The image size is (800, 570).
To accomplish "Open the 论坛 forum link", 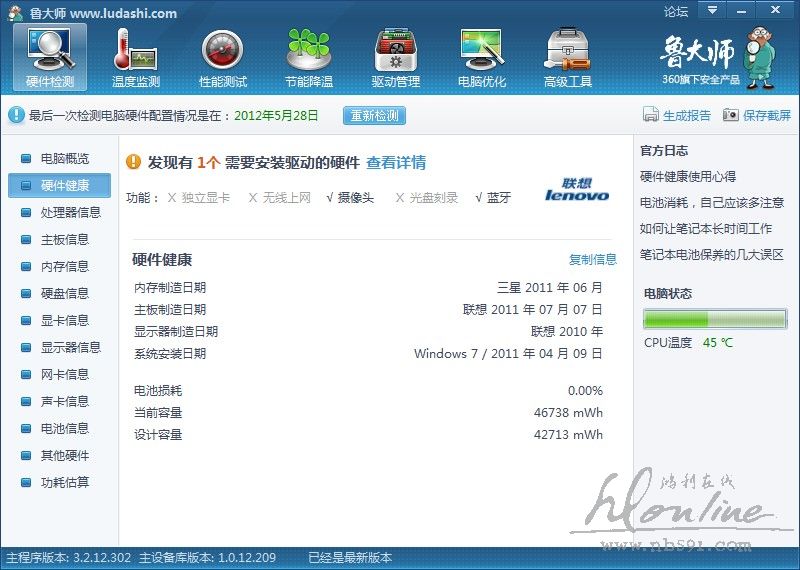I will tap(676, 11).
